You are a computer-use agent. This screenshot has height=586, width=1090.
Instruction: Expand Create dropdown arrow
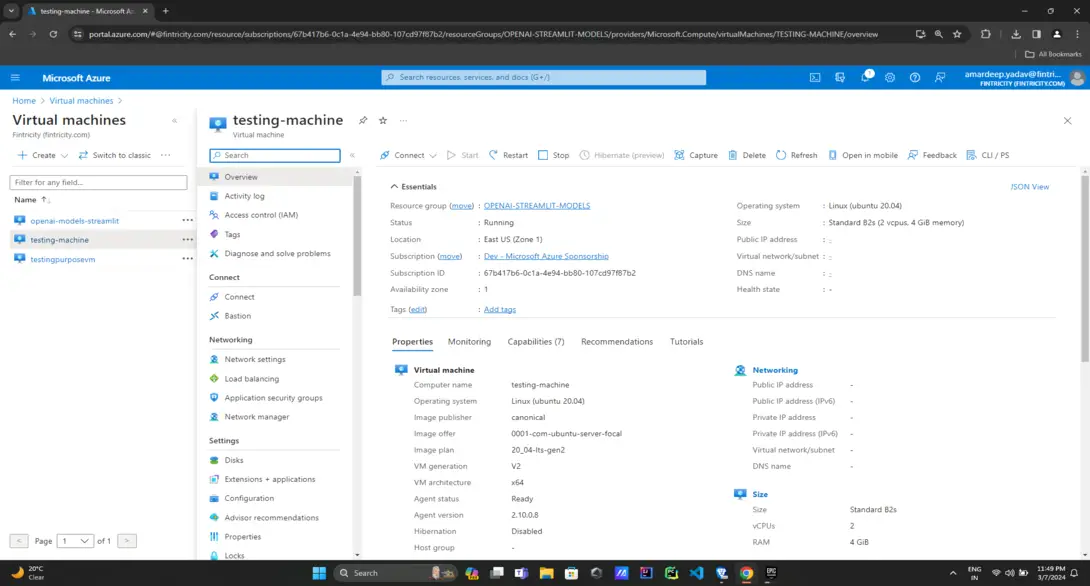pyautogui.click(x=65, y=156)
